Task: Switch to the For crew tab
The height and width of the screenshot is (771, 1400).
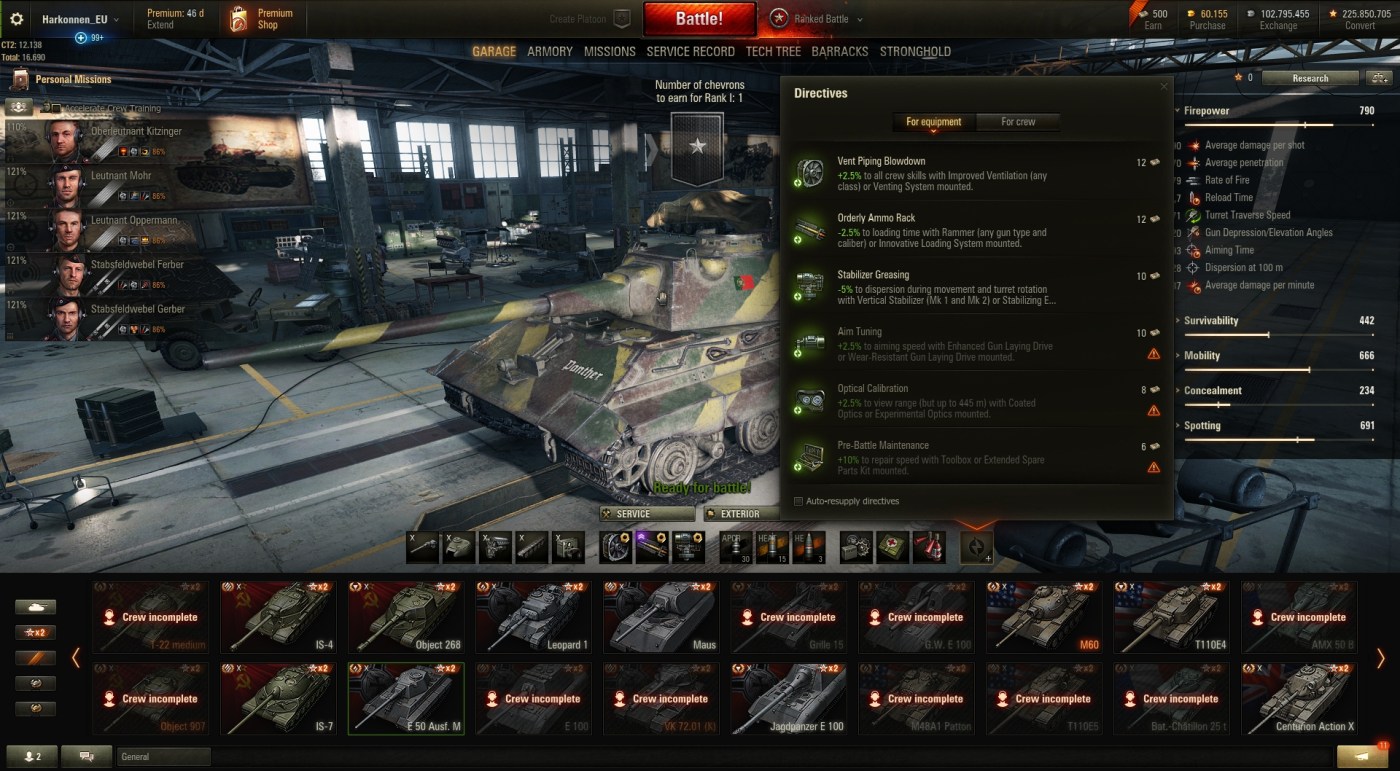Action: 1018,122
